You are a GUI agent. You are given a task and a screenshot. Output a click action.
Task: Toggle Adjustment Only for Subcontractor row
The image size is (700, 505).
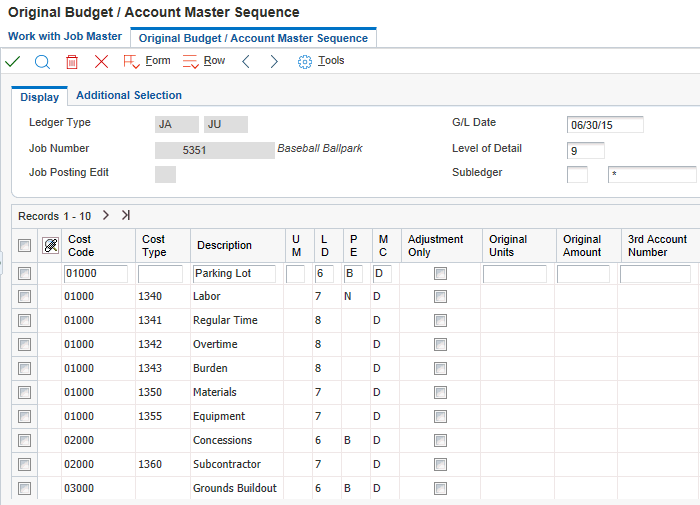[x=441, y=464]
